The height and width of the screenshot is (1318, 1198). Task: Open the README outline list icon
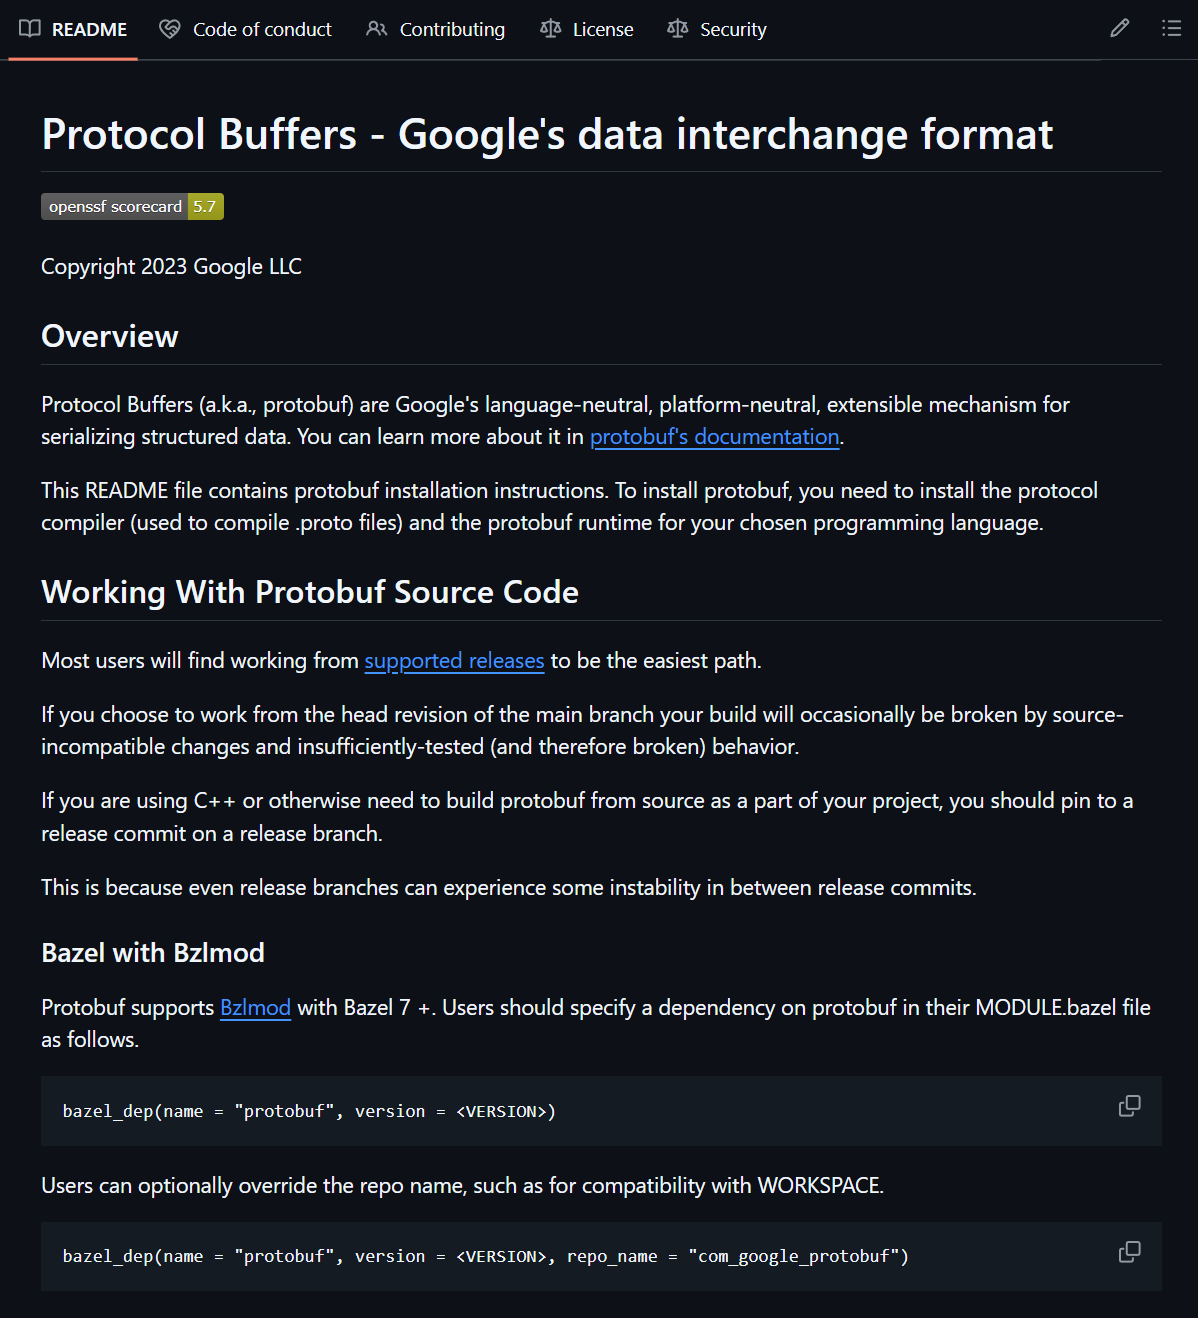click(1171, 28)
